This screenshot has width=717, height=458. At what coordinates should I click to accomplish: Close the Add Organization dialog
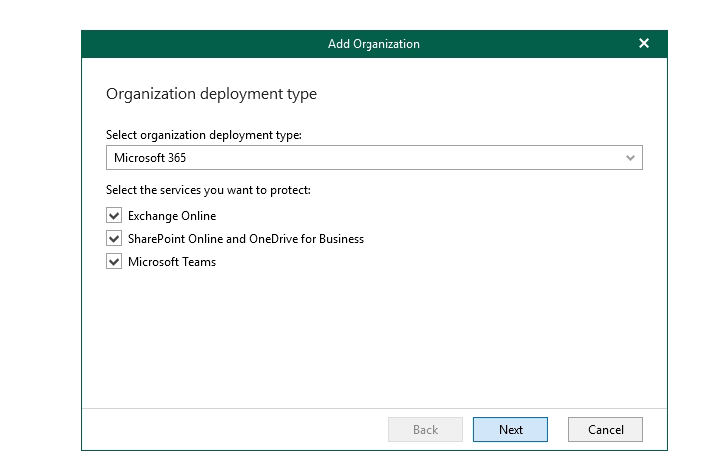643,43
